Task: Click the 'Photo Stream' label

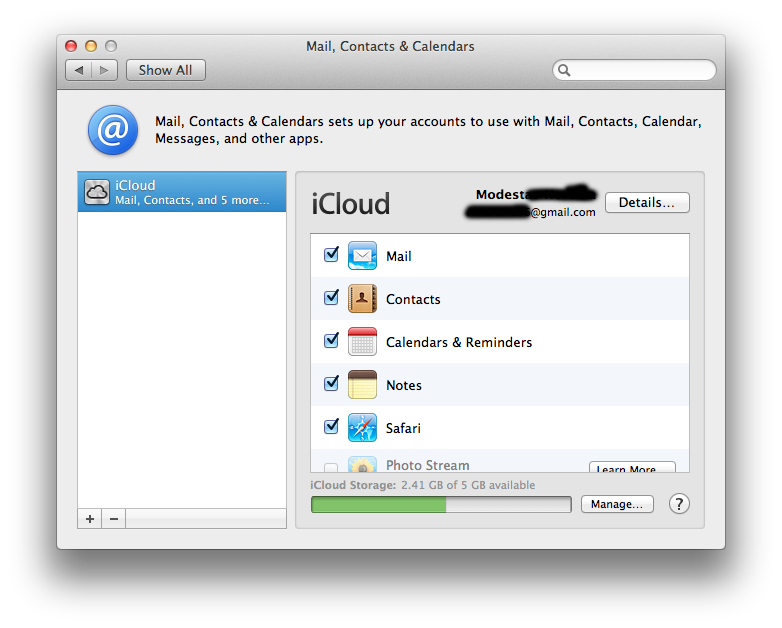Action: click(428, 465)
